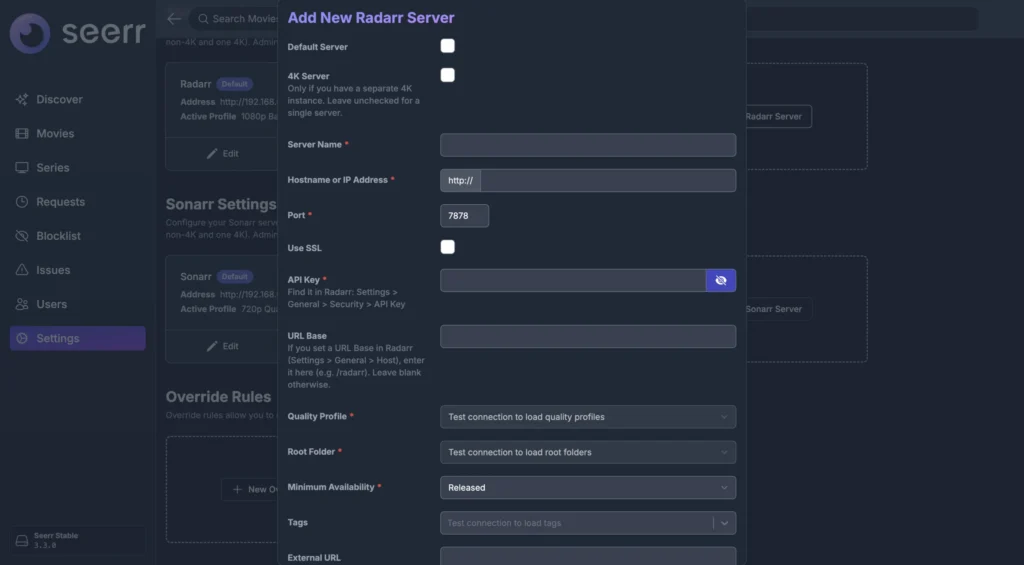This screenshot has height=565, width=1024.
Task: Click the Override Rules heading
Action: tap(218, 396)
